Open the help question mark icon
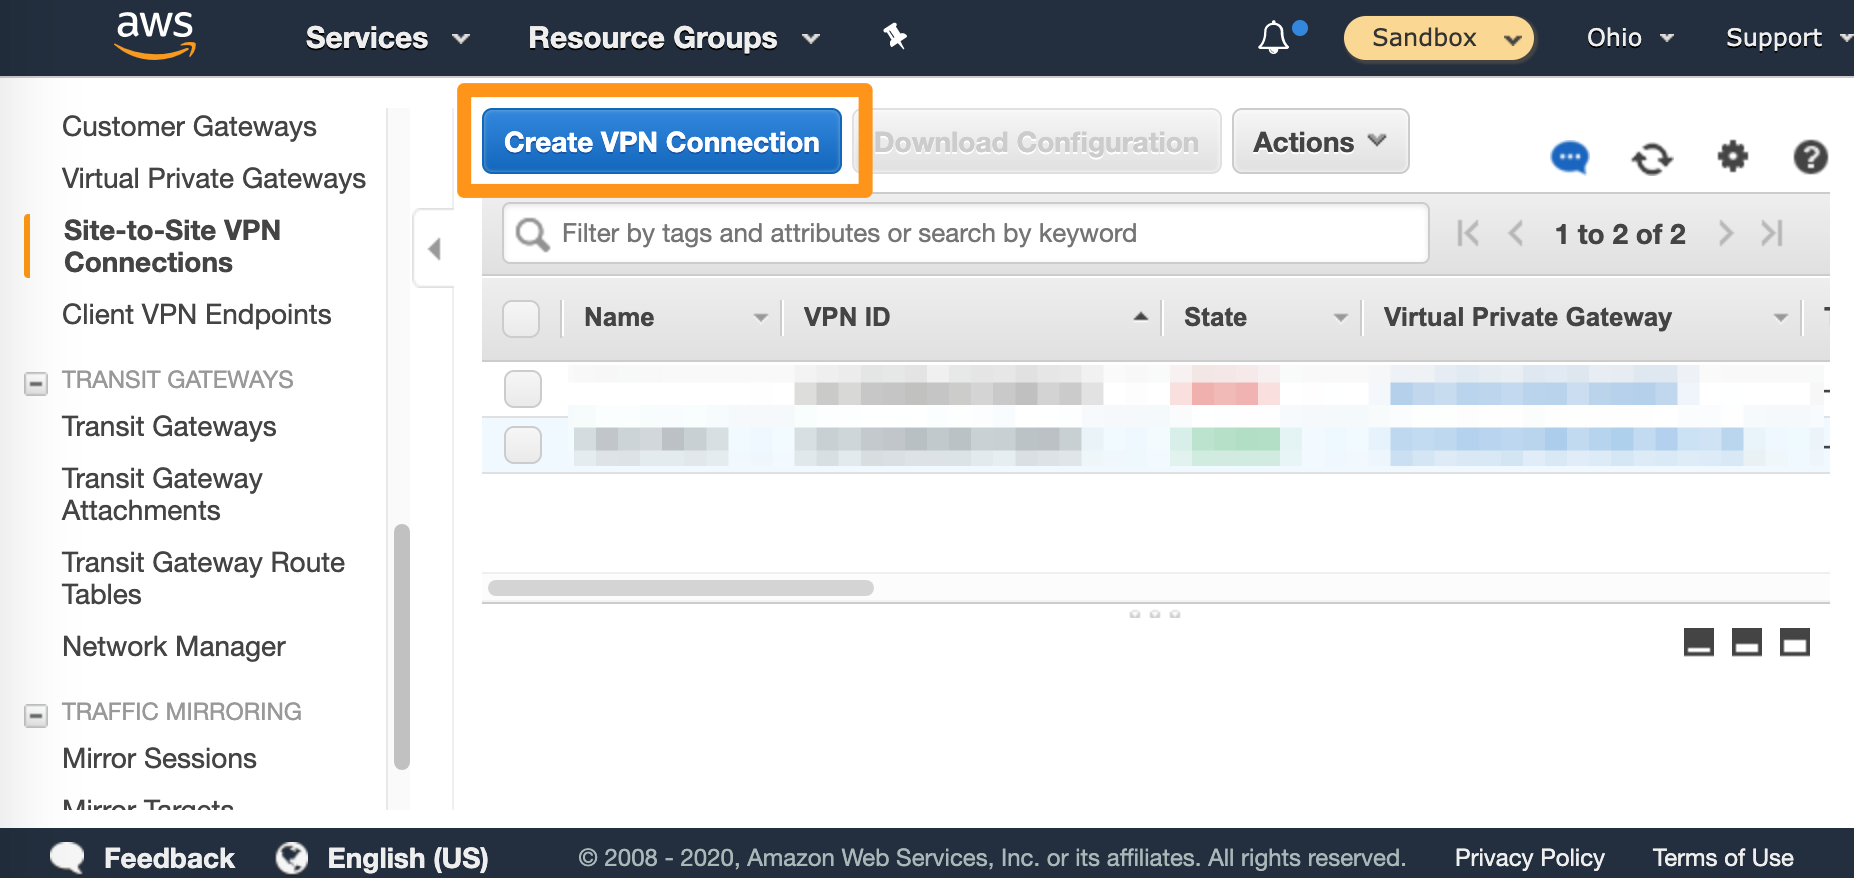Viewport: 1854px width, 878px height. click(1810, 157)
